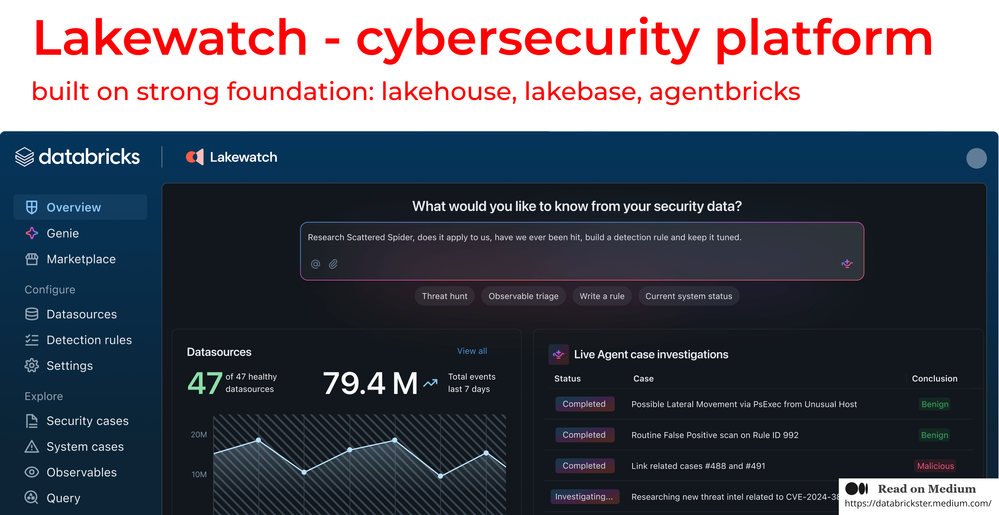Image resolution: width=999 pixels, height=515 pixels.
Task: Select the Threat hunt suggestion chip
Action: pos(444,296)
